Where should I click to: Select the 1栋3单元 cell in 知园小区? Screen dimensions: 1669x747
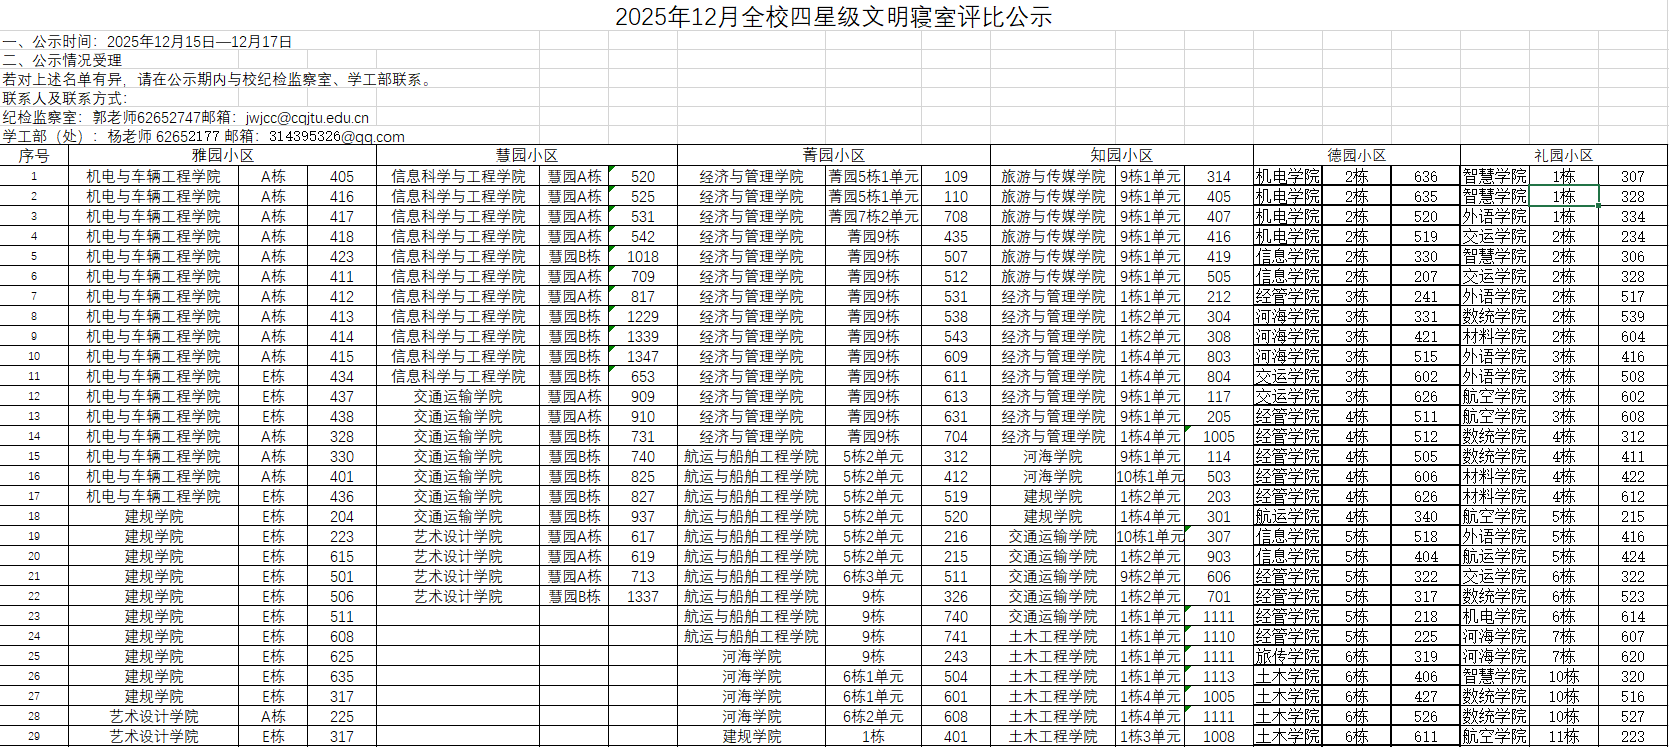coord(1150,737)
